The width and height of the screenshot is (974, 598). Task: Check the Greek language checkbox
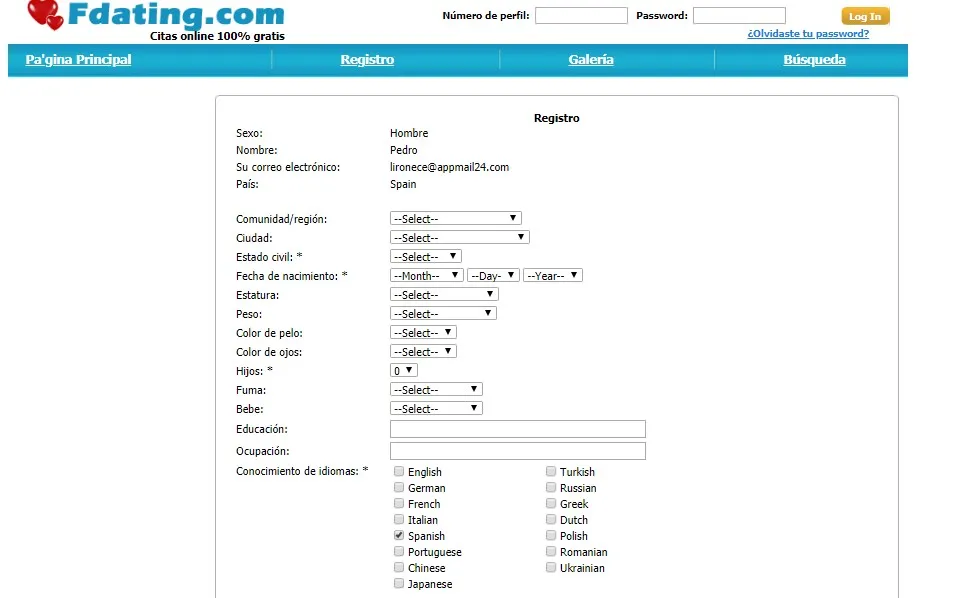tap(551, 503)
